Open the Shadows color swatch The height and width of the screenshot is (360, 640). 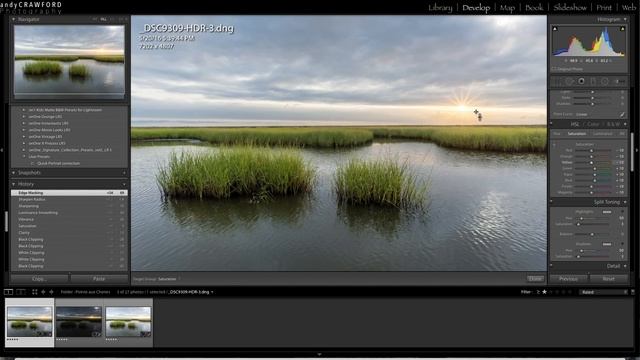(x=607, y=244)
